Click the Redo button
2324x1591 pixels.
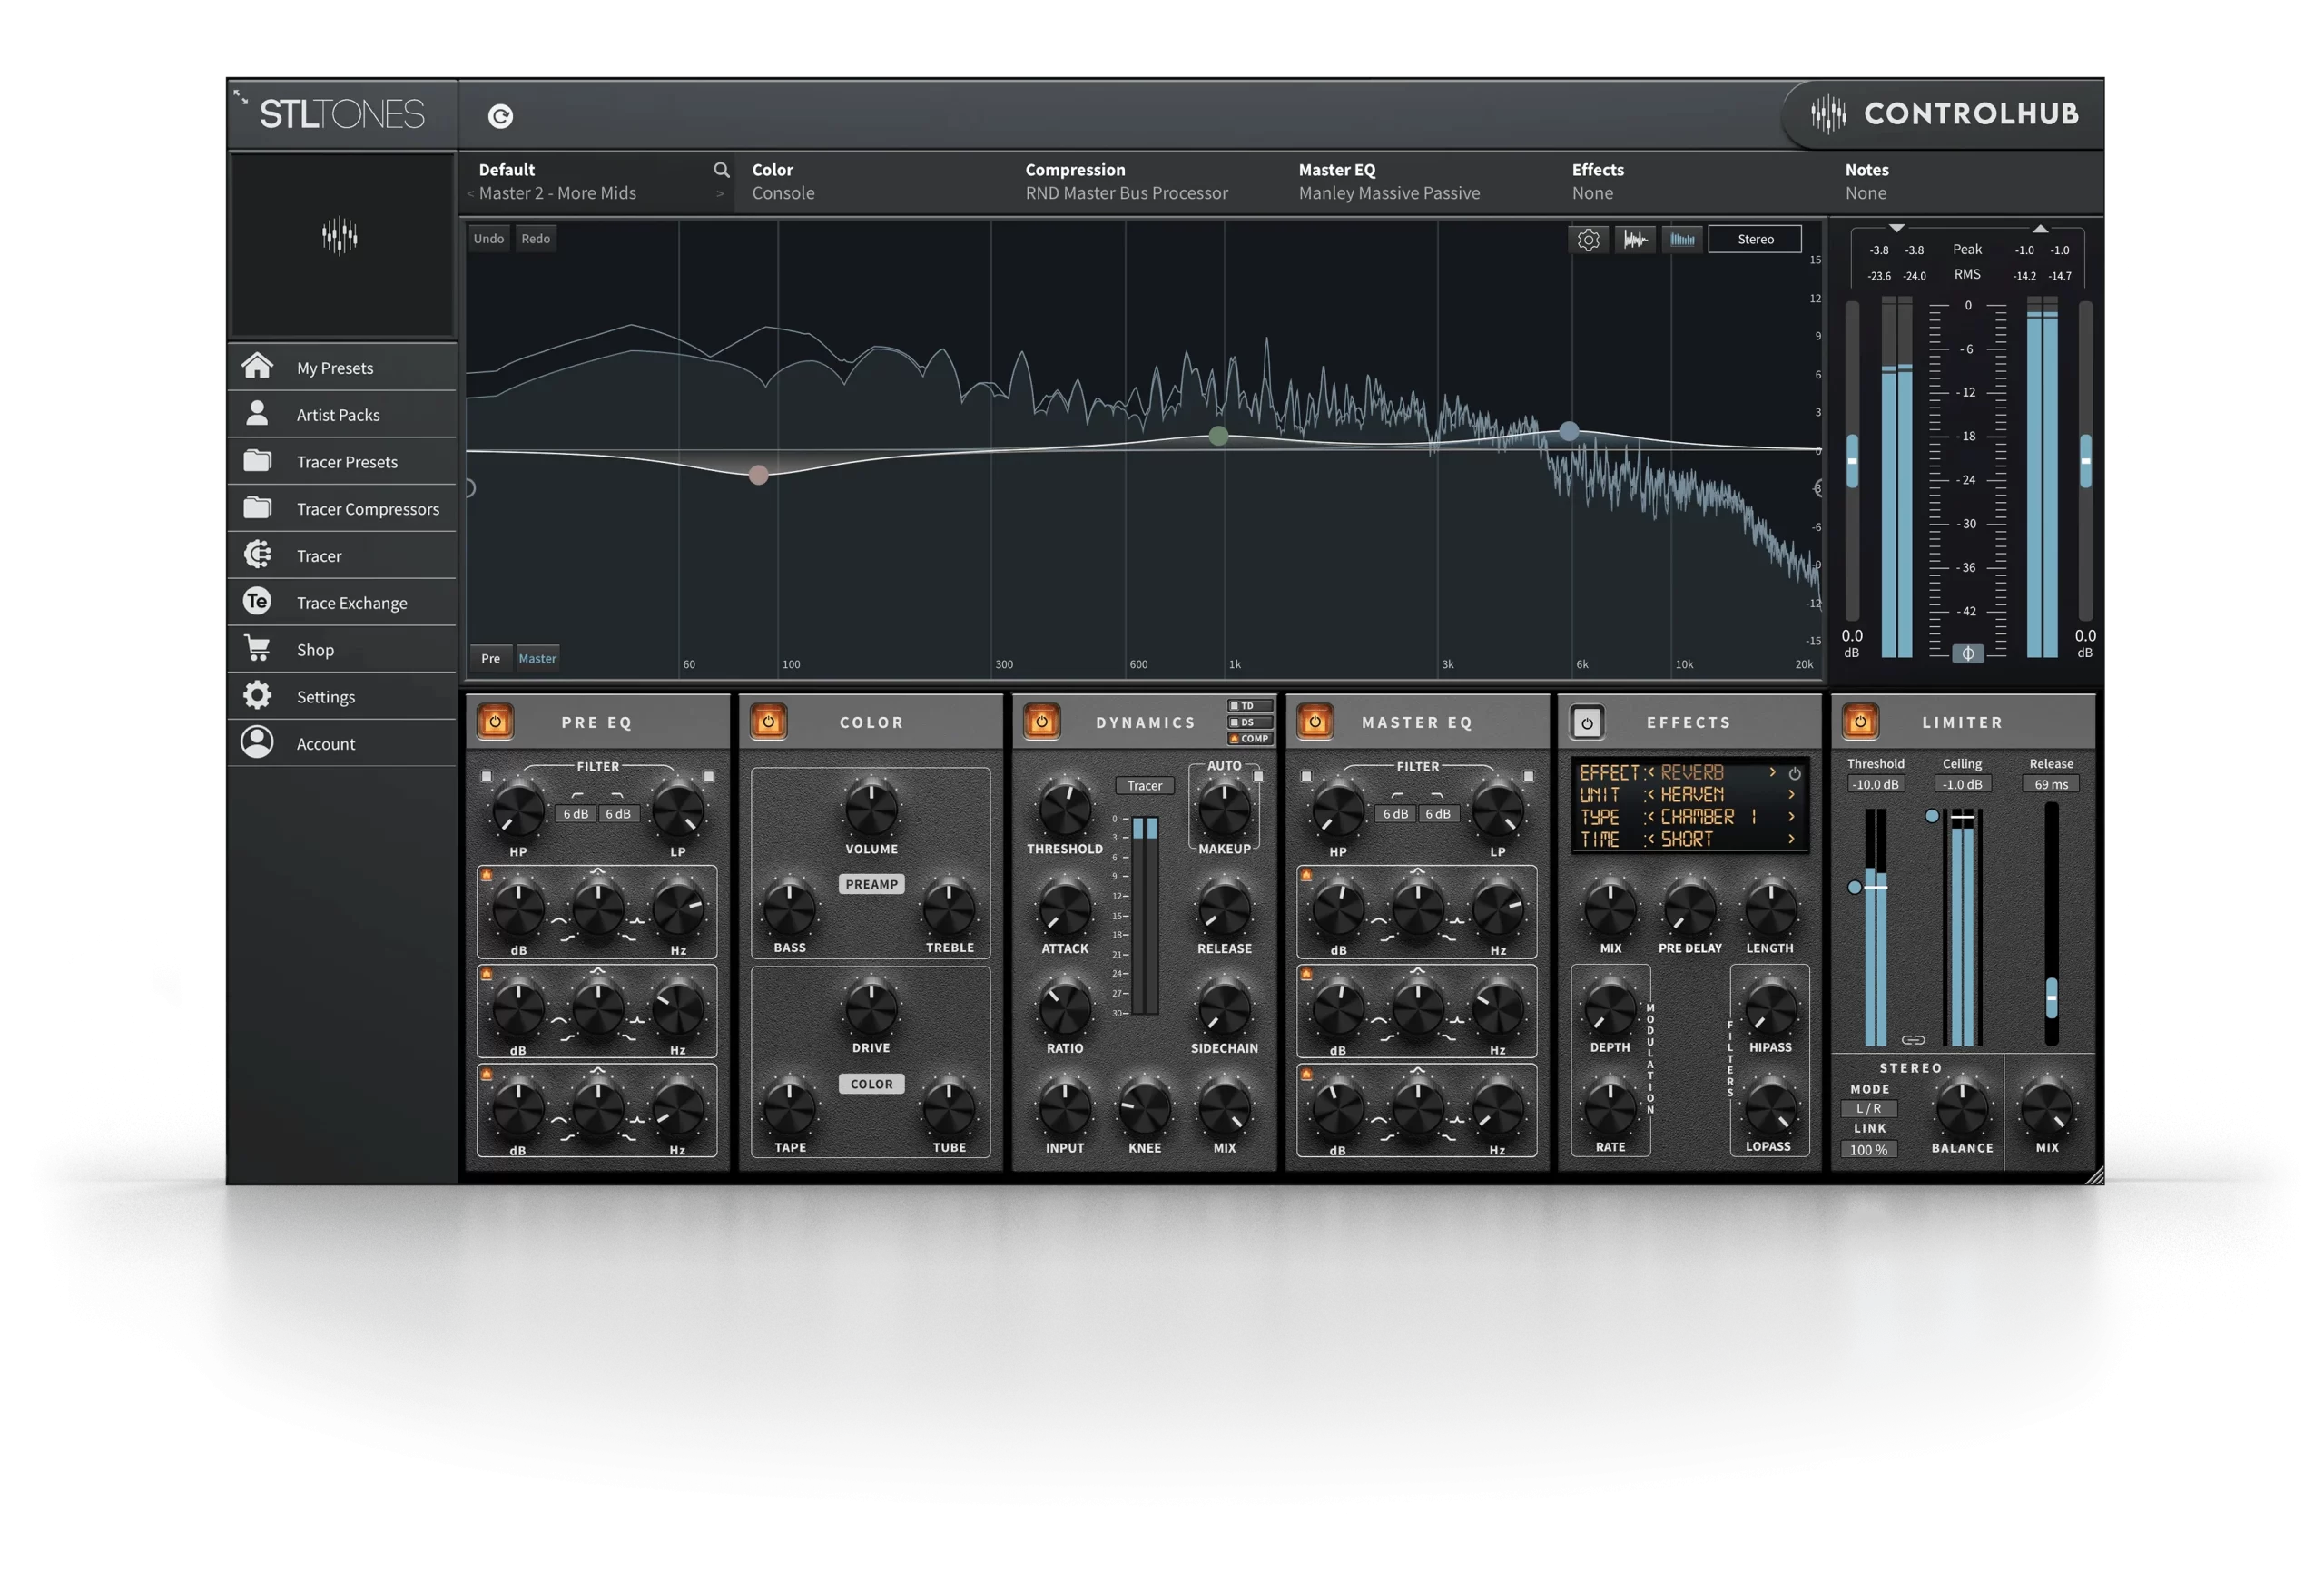(x=536, y=239)
